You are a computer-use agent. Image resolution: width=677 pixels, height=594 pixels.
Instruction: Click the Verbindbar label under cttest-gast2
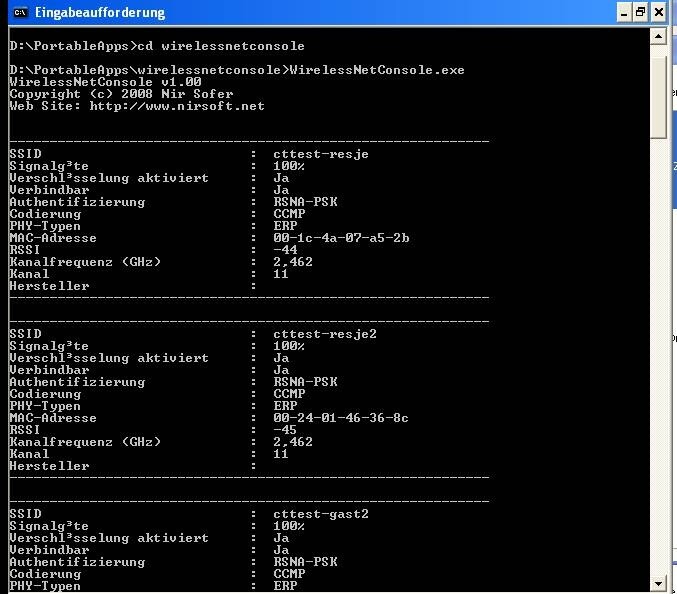[x=49, y=550]
